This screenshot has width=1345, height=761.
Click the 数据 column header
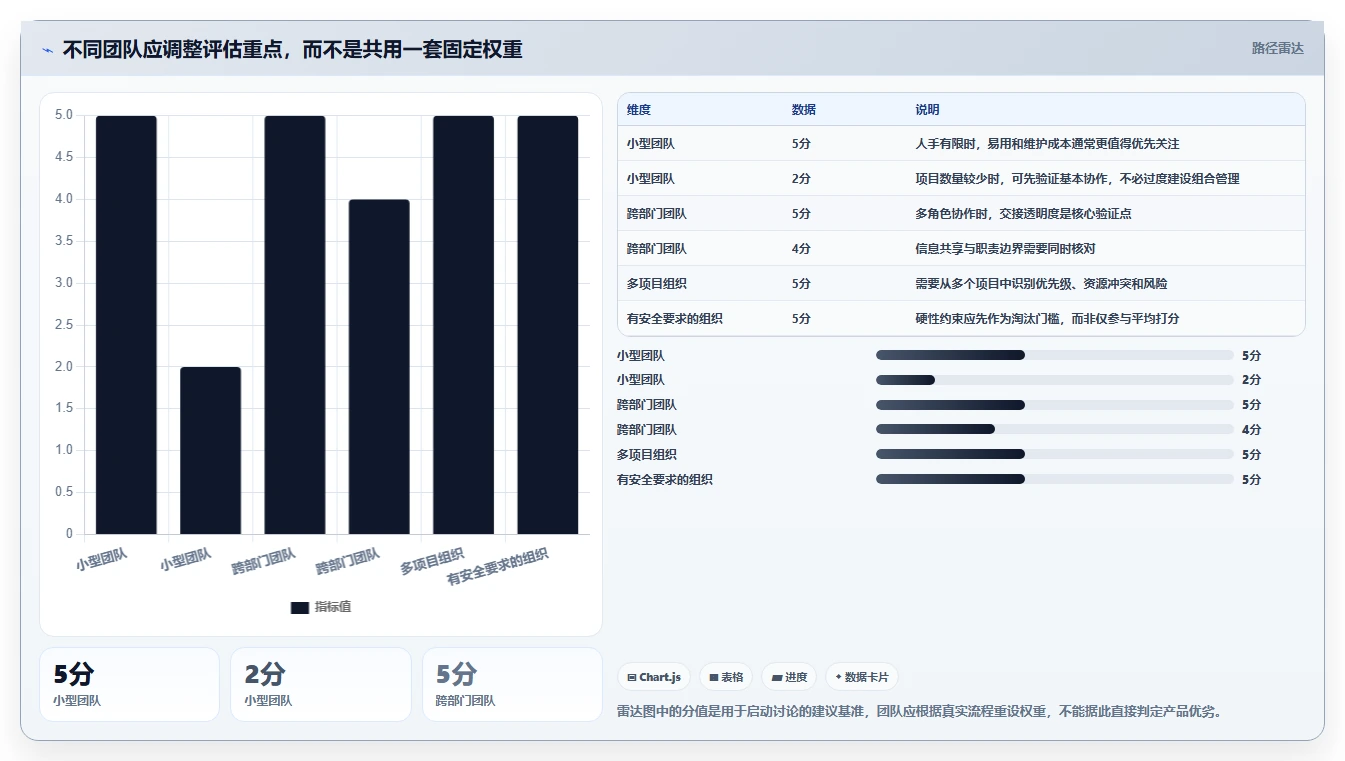coord(804,110)
